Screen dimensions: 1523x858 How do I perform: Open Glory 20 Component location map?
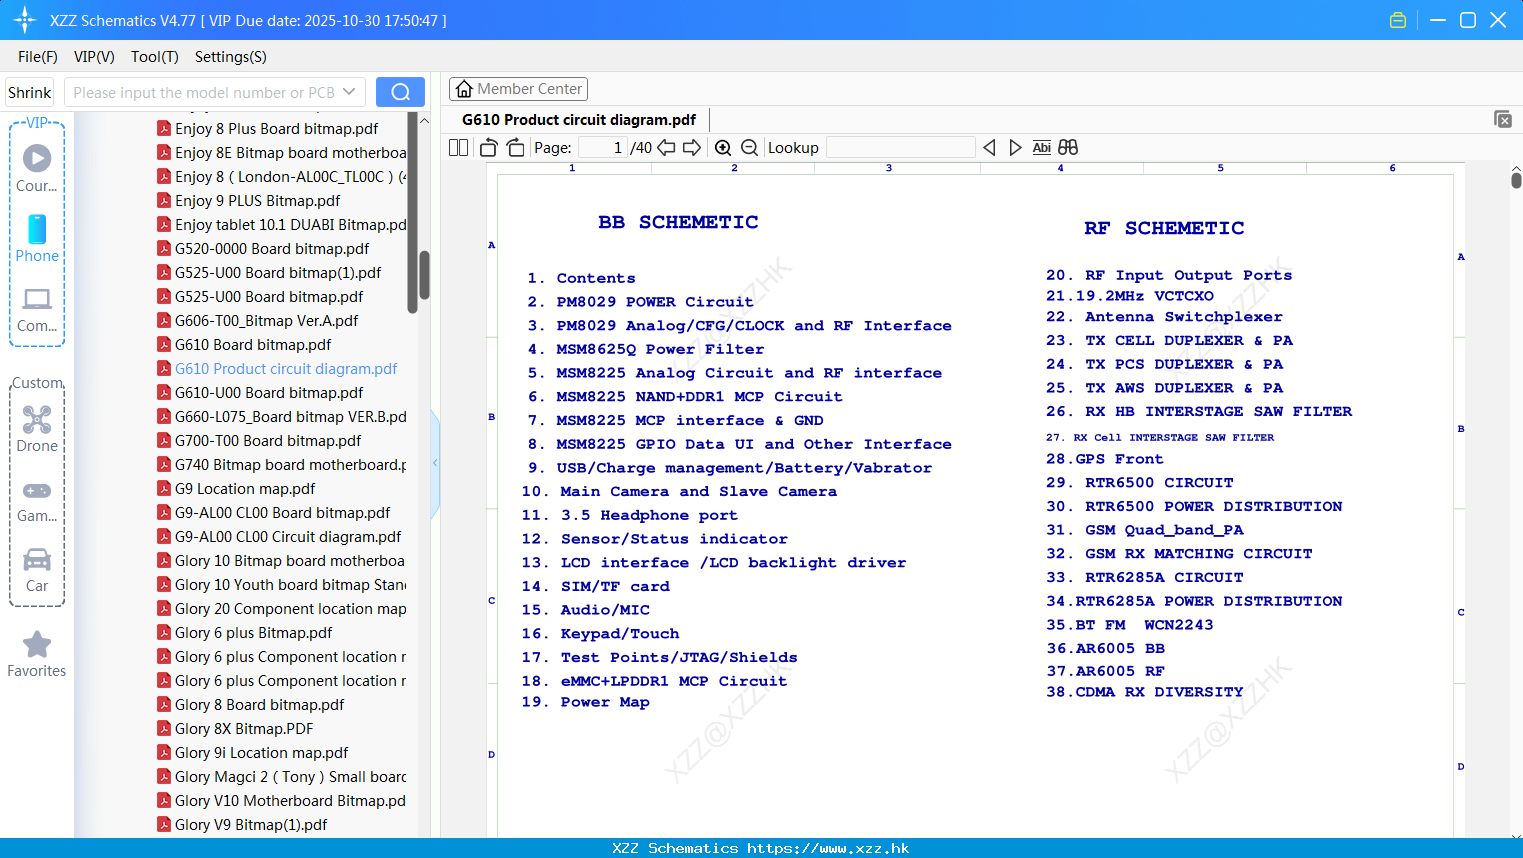(290, 608)
